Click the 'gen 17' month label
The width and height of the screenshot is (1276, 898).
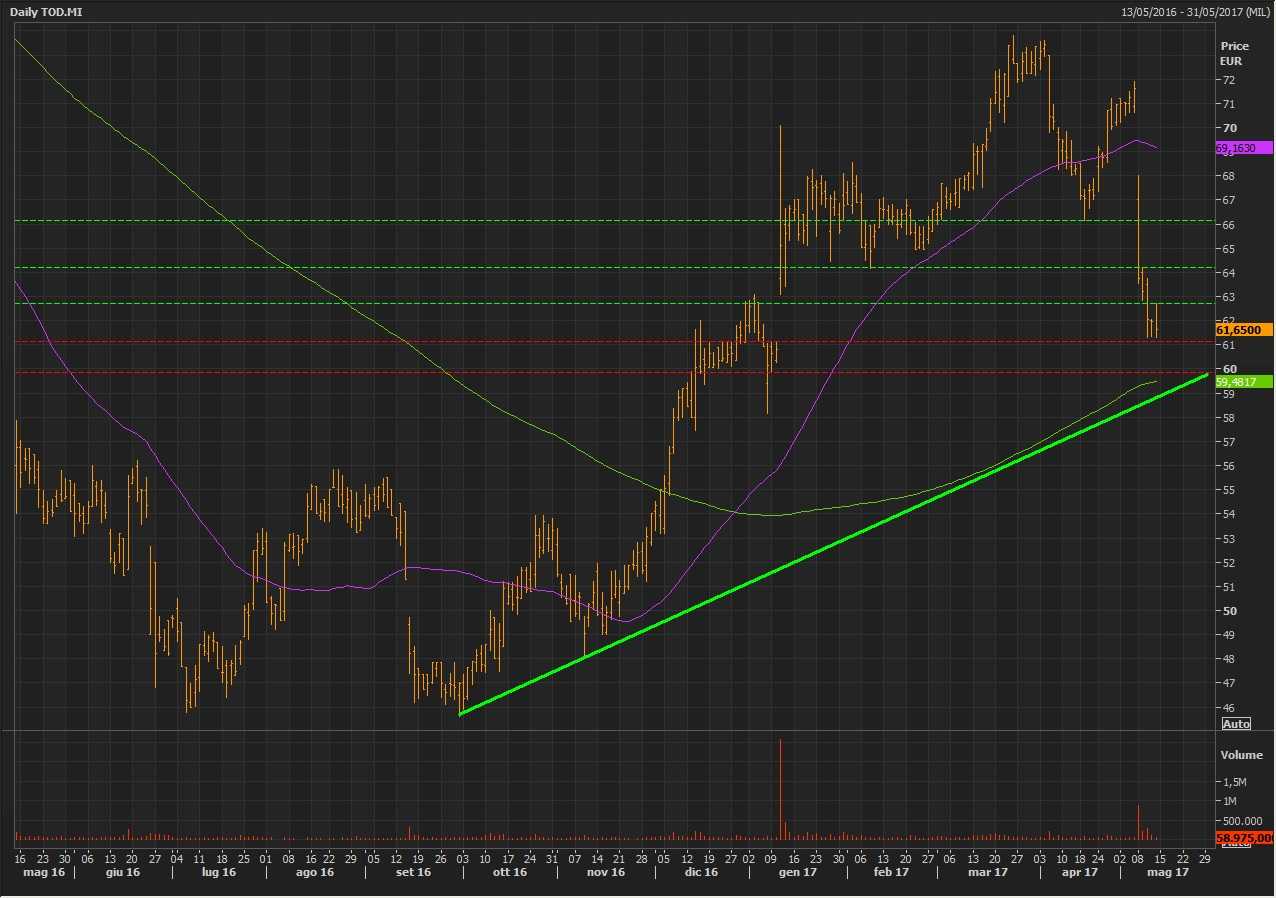click(x=796, y=873)
